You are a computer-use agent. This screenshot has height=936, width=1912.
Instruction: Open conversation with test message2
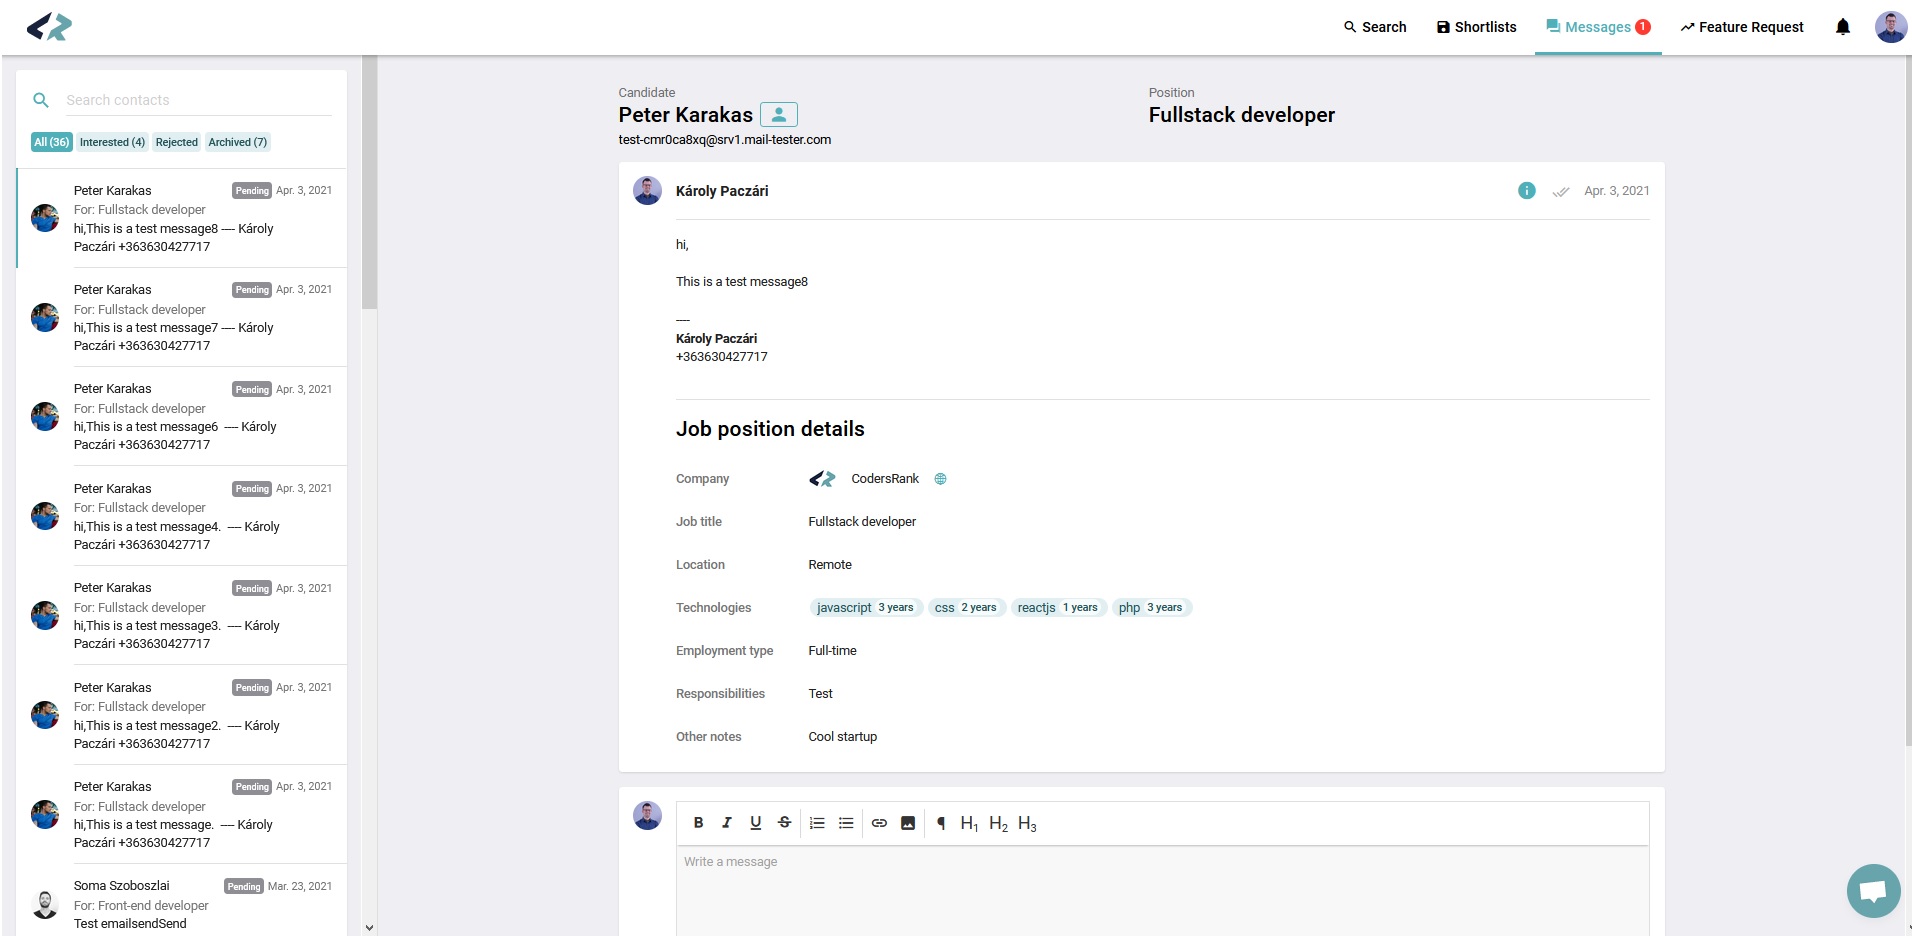point(182,715)
